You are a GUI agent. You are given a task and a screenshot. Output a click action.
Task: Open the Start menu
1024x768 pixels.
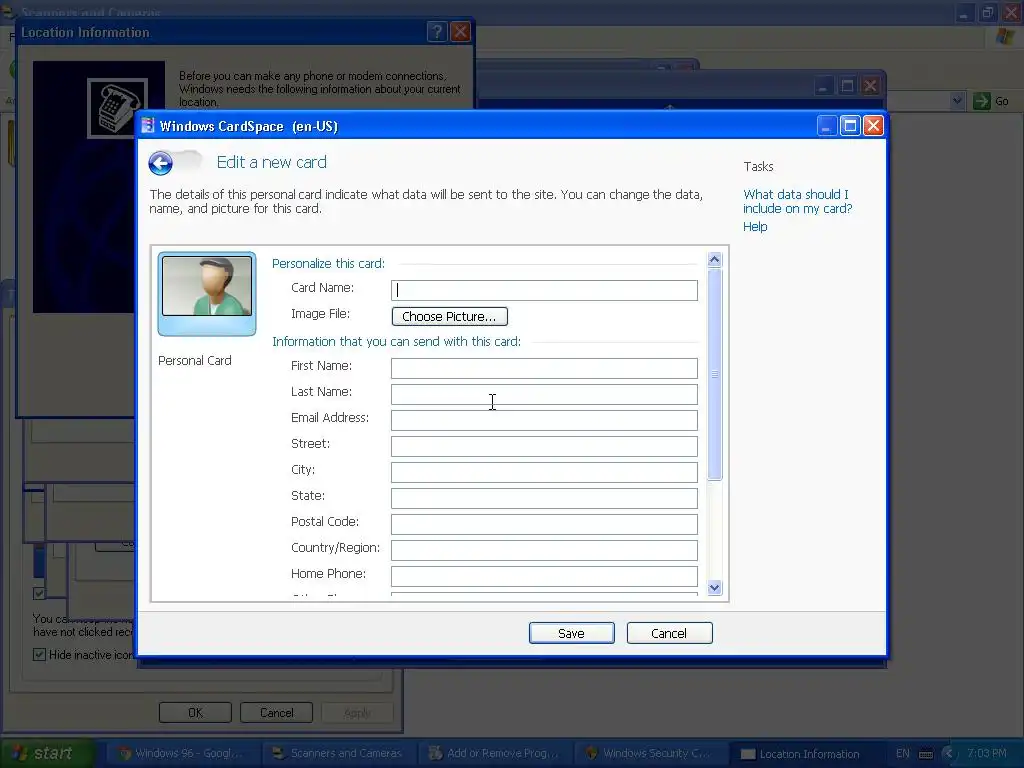pos(47,753)
